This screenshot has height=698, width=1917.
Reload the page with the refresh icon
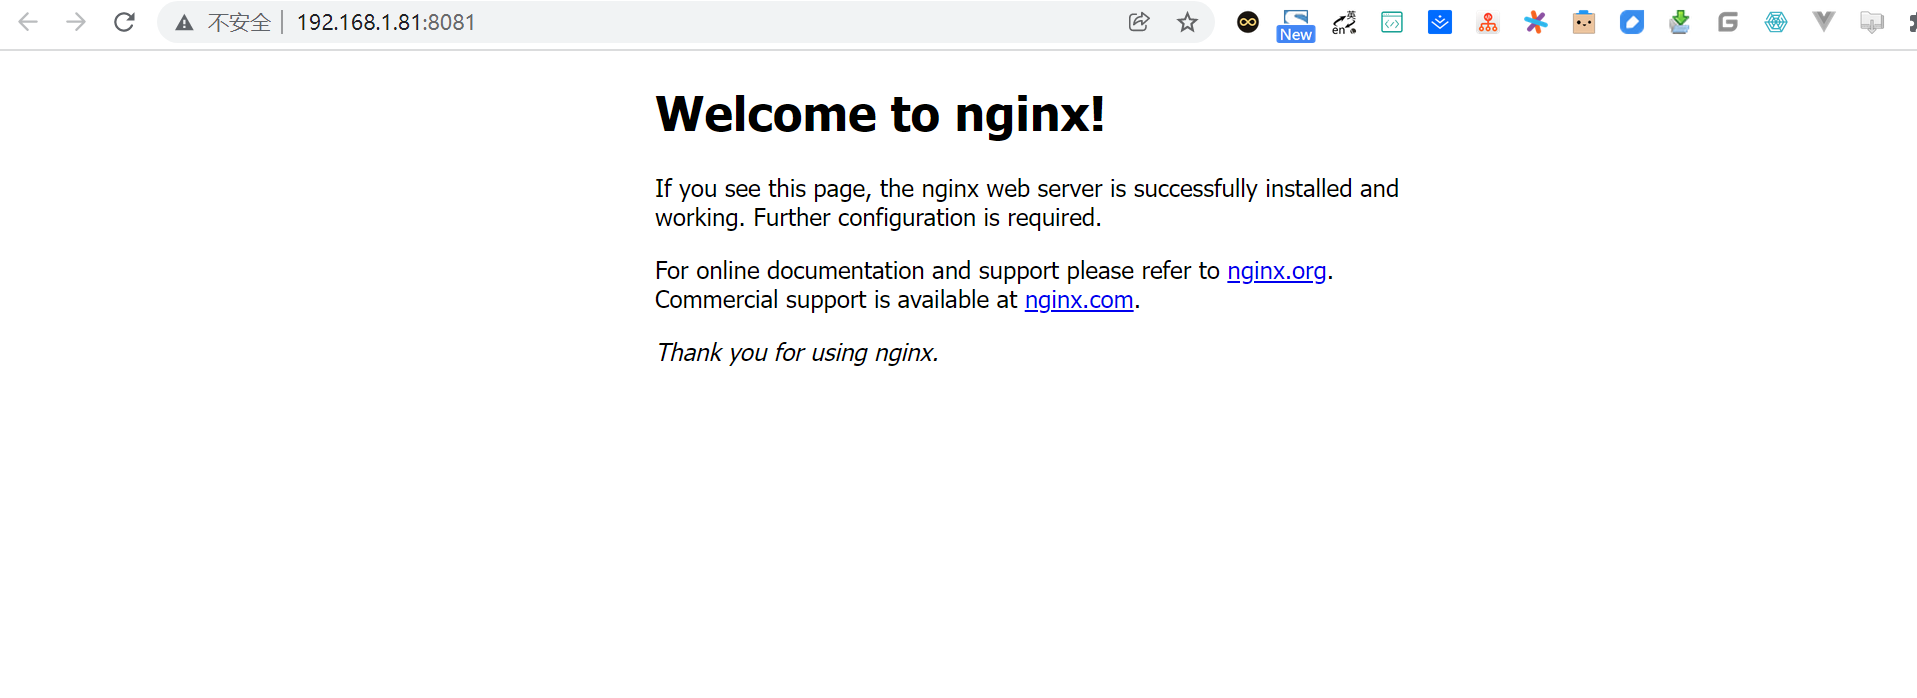click(124, 22)
